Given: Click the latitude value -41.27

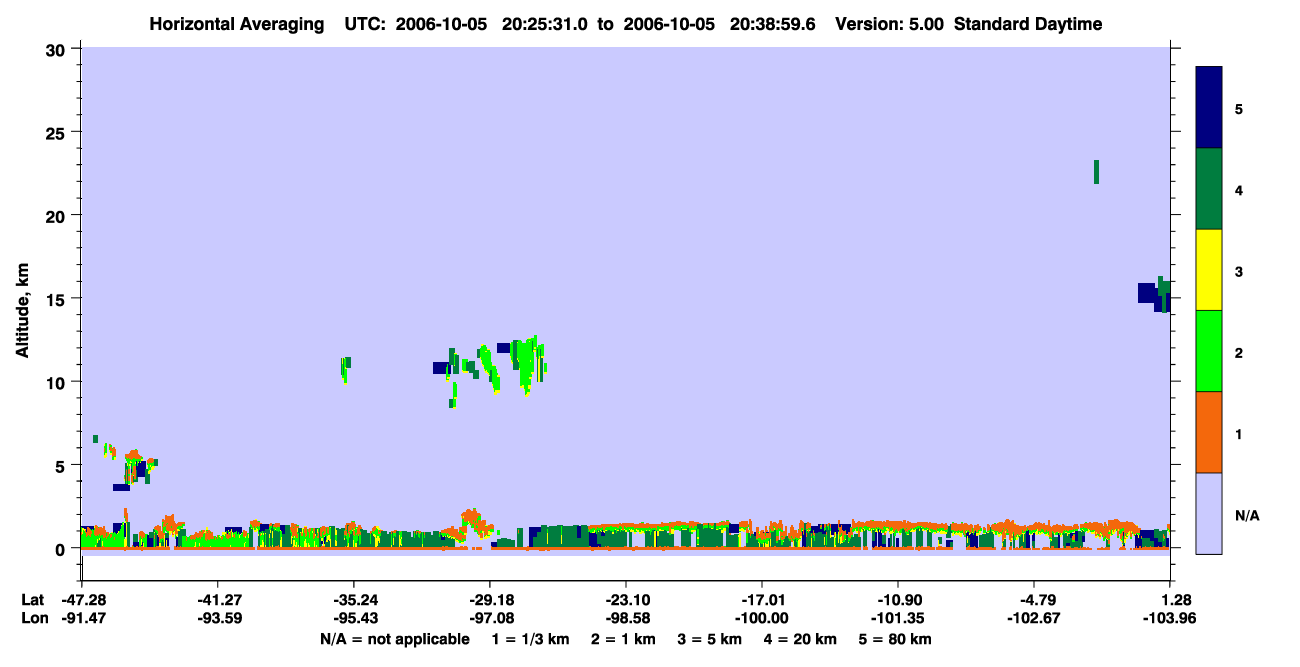Looking at the screenshot, I should pyautogui.click(x=217, y=600).
